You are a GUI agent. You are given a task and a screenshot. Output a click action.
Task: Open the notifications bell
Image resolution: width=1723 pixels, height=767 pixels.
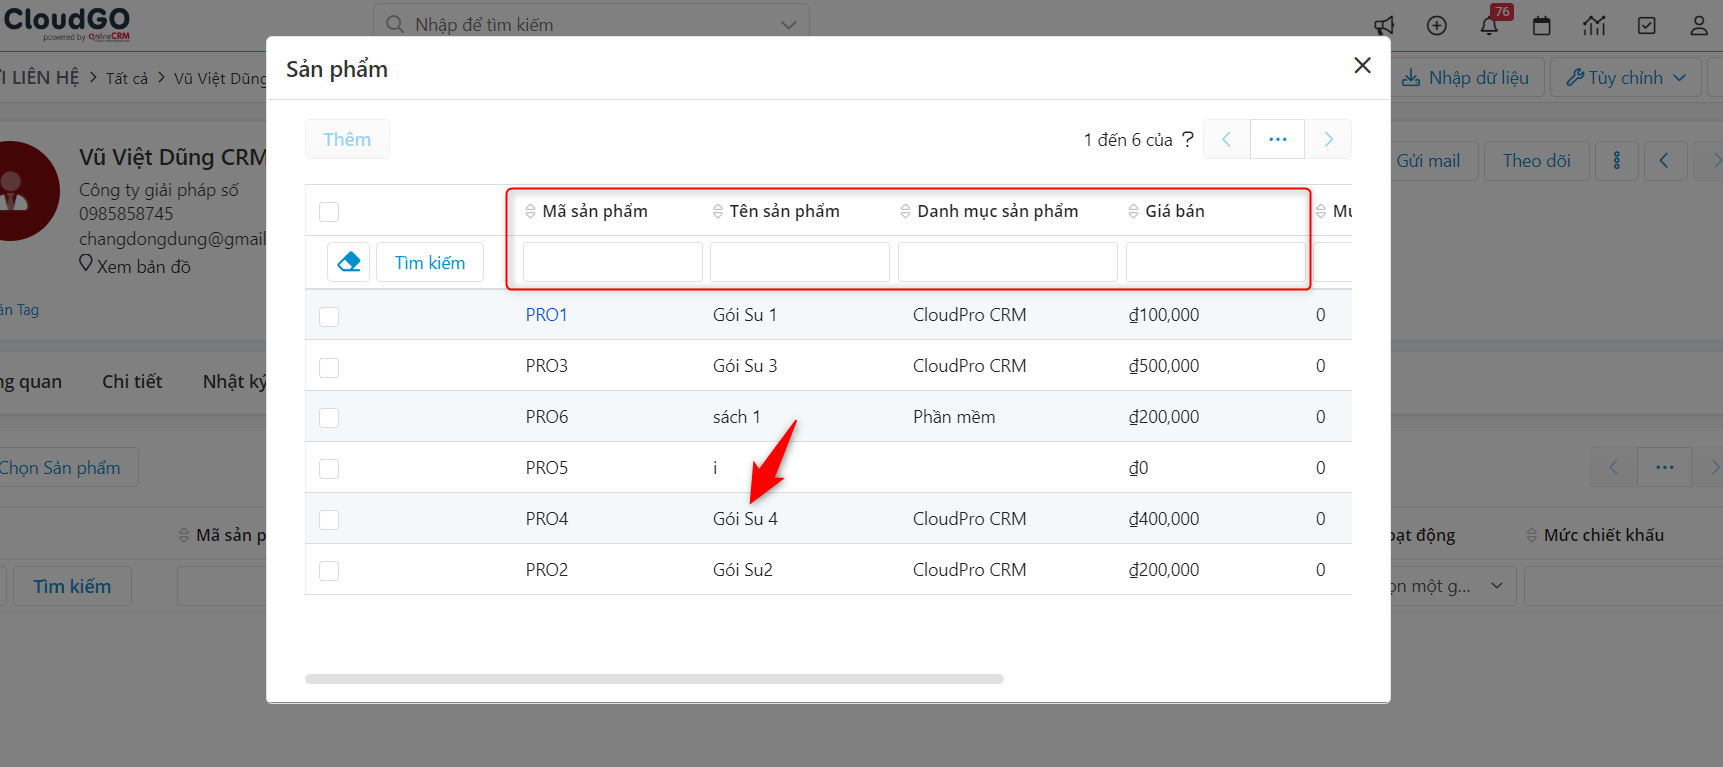coord(1489,26)
